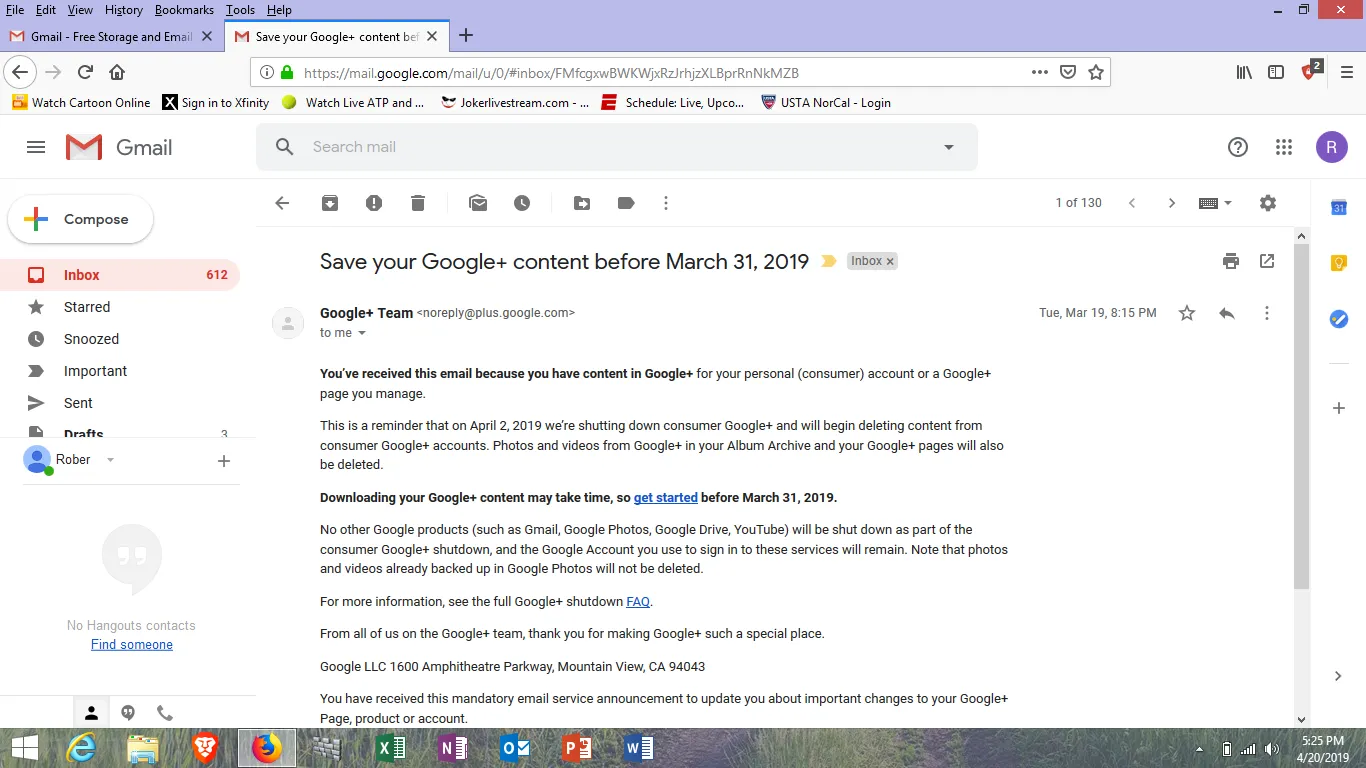Open Google Calendar side panel

[1339, 208]
